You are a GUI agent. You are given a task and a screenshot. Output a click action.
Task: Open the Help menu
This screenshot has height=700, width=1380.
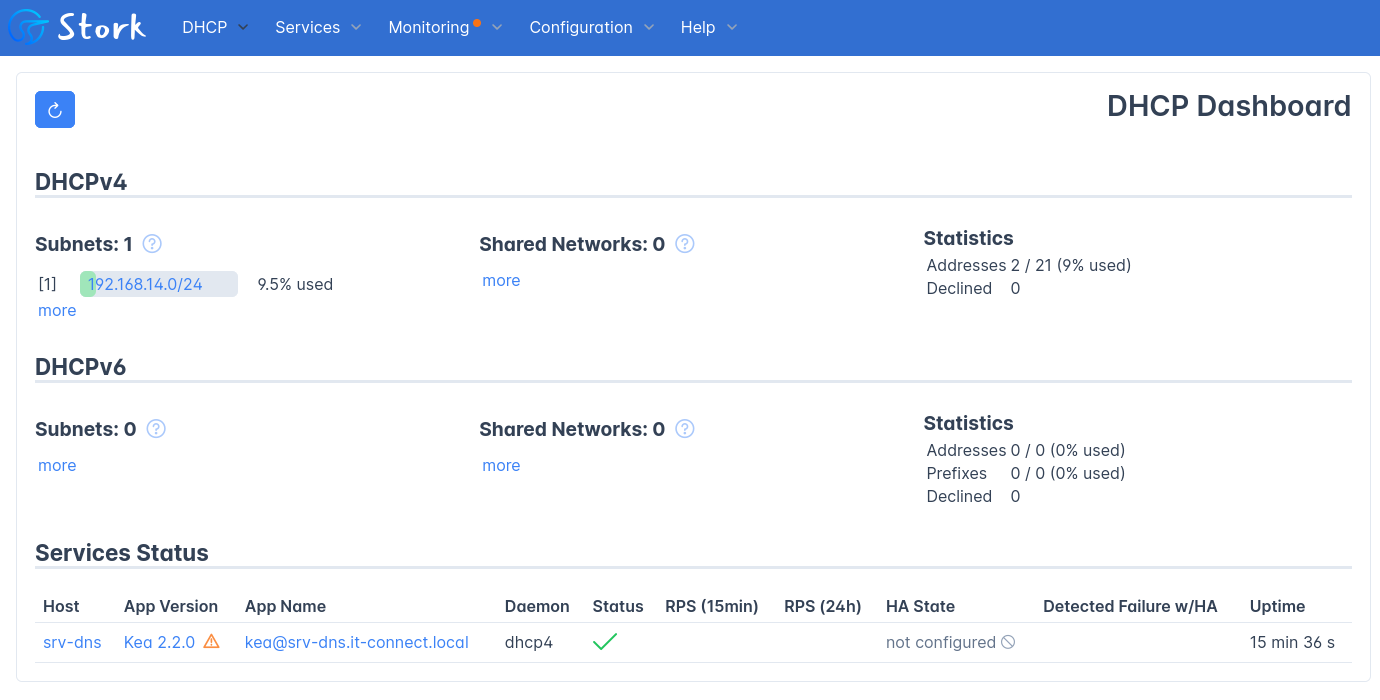coord(707,28)
